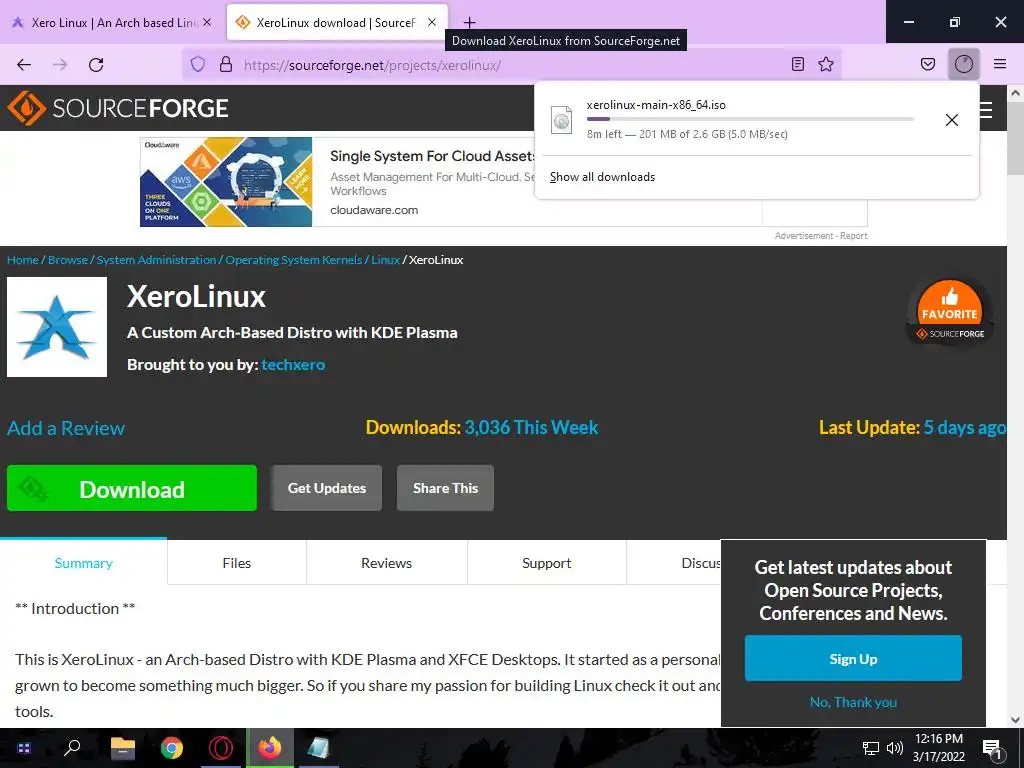The image size is (1024, 768).
Task: Click the XeroLinux project logo image
Action: pos(57,327)
